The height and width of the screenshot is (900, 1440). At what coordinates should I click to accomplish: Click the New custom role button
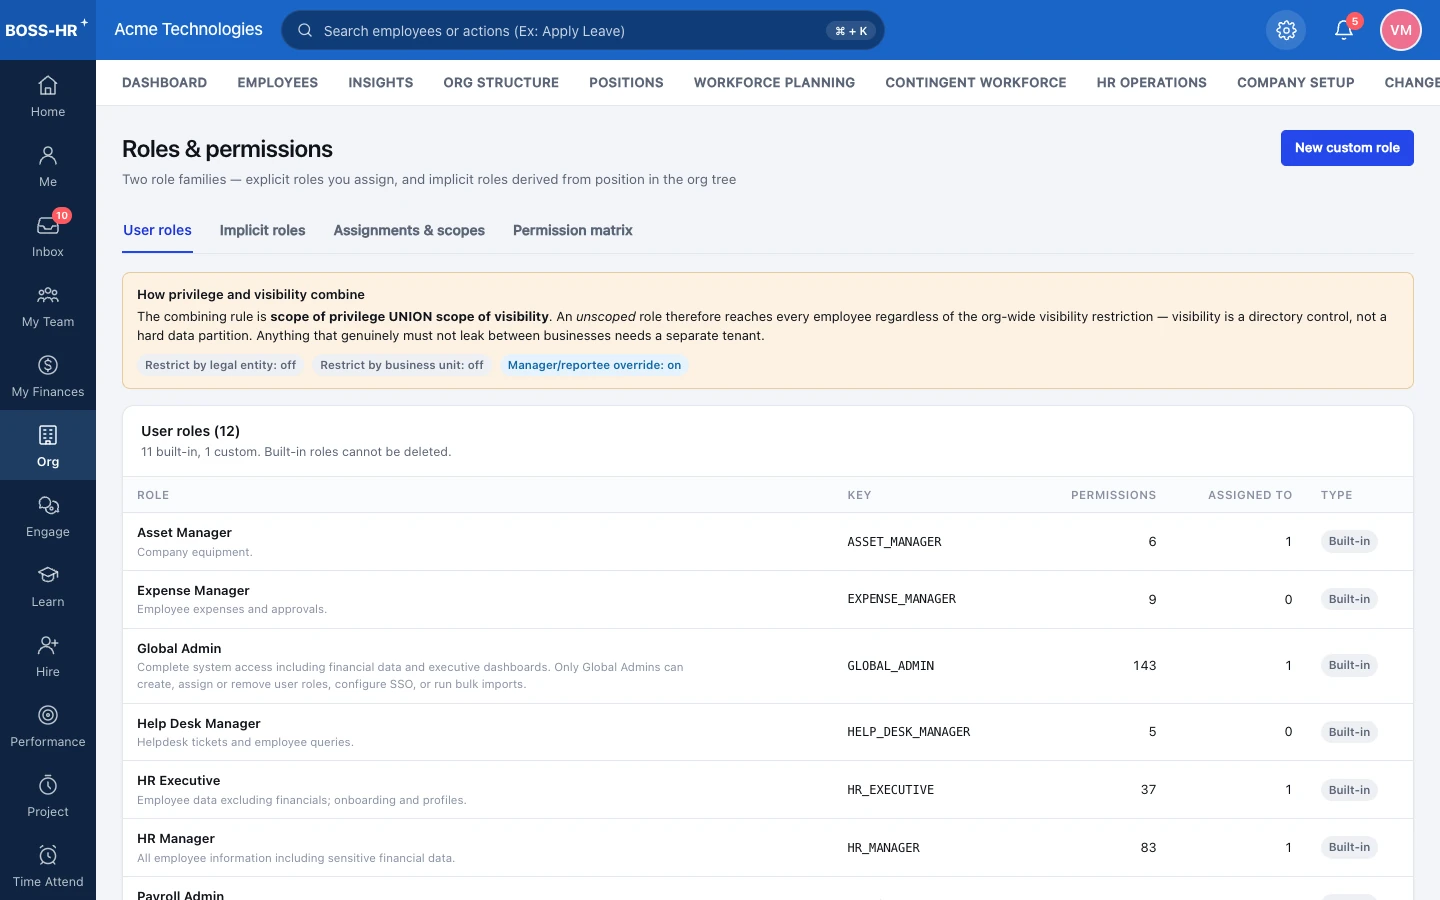coord(1347,148)
